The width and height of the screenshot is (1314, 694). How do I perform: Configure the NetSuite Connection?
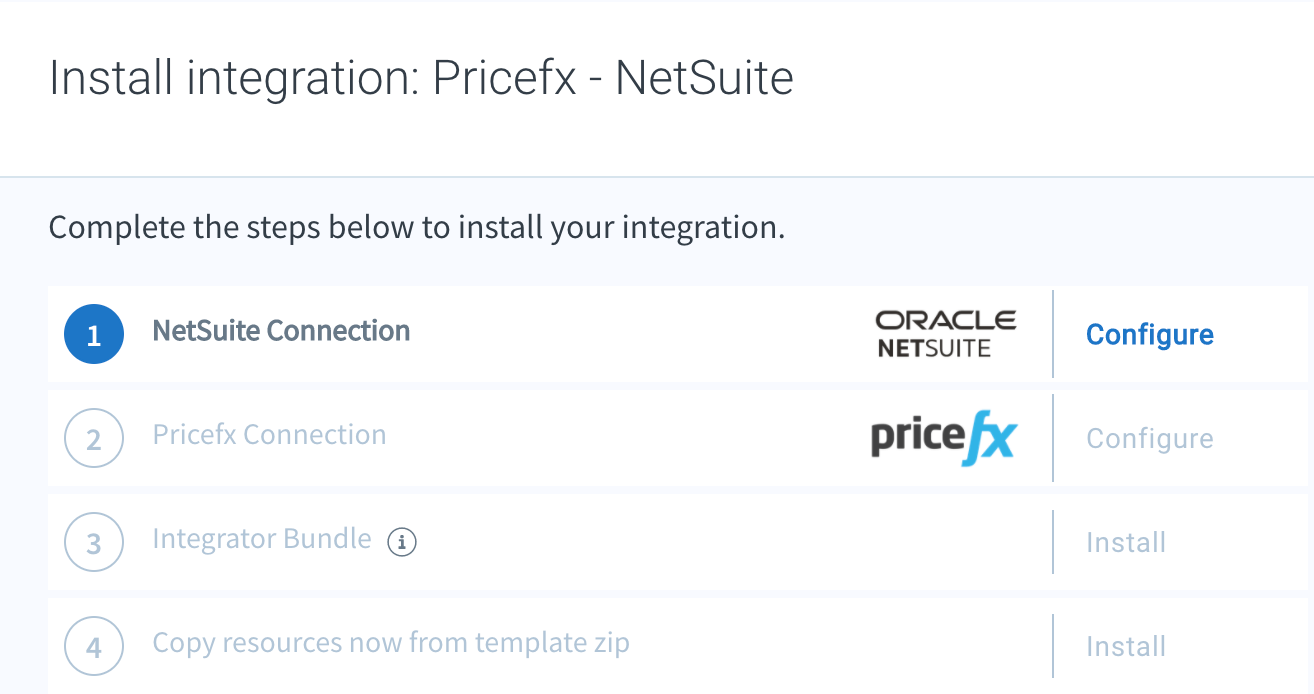tap(1150, 334)
